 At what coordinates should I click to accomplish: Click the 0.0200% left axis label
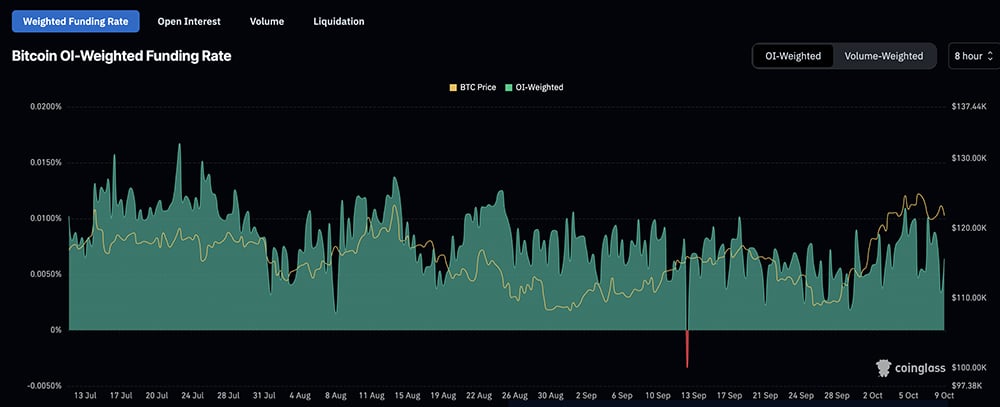click(46, 106)
